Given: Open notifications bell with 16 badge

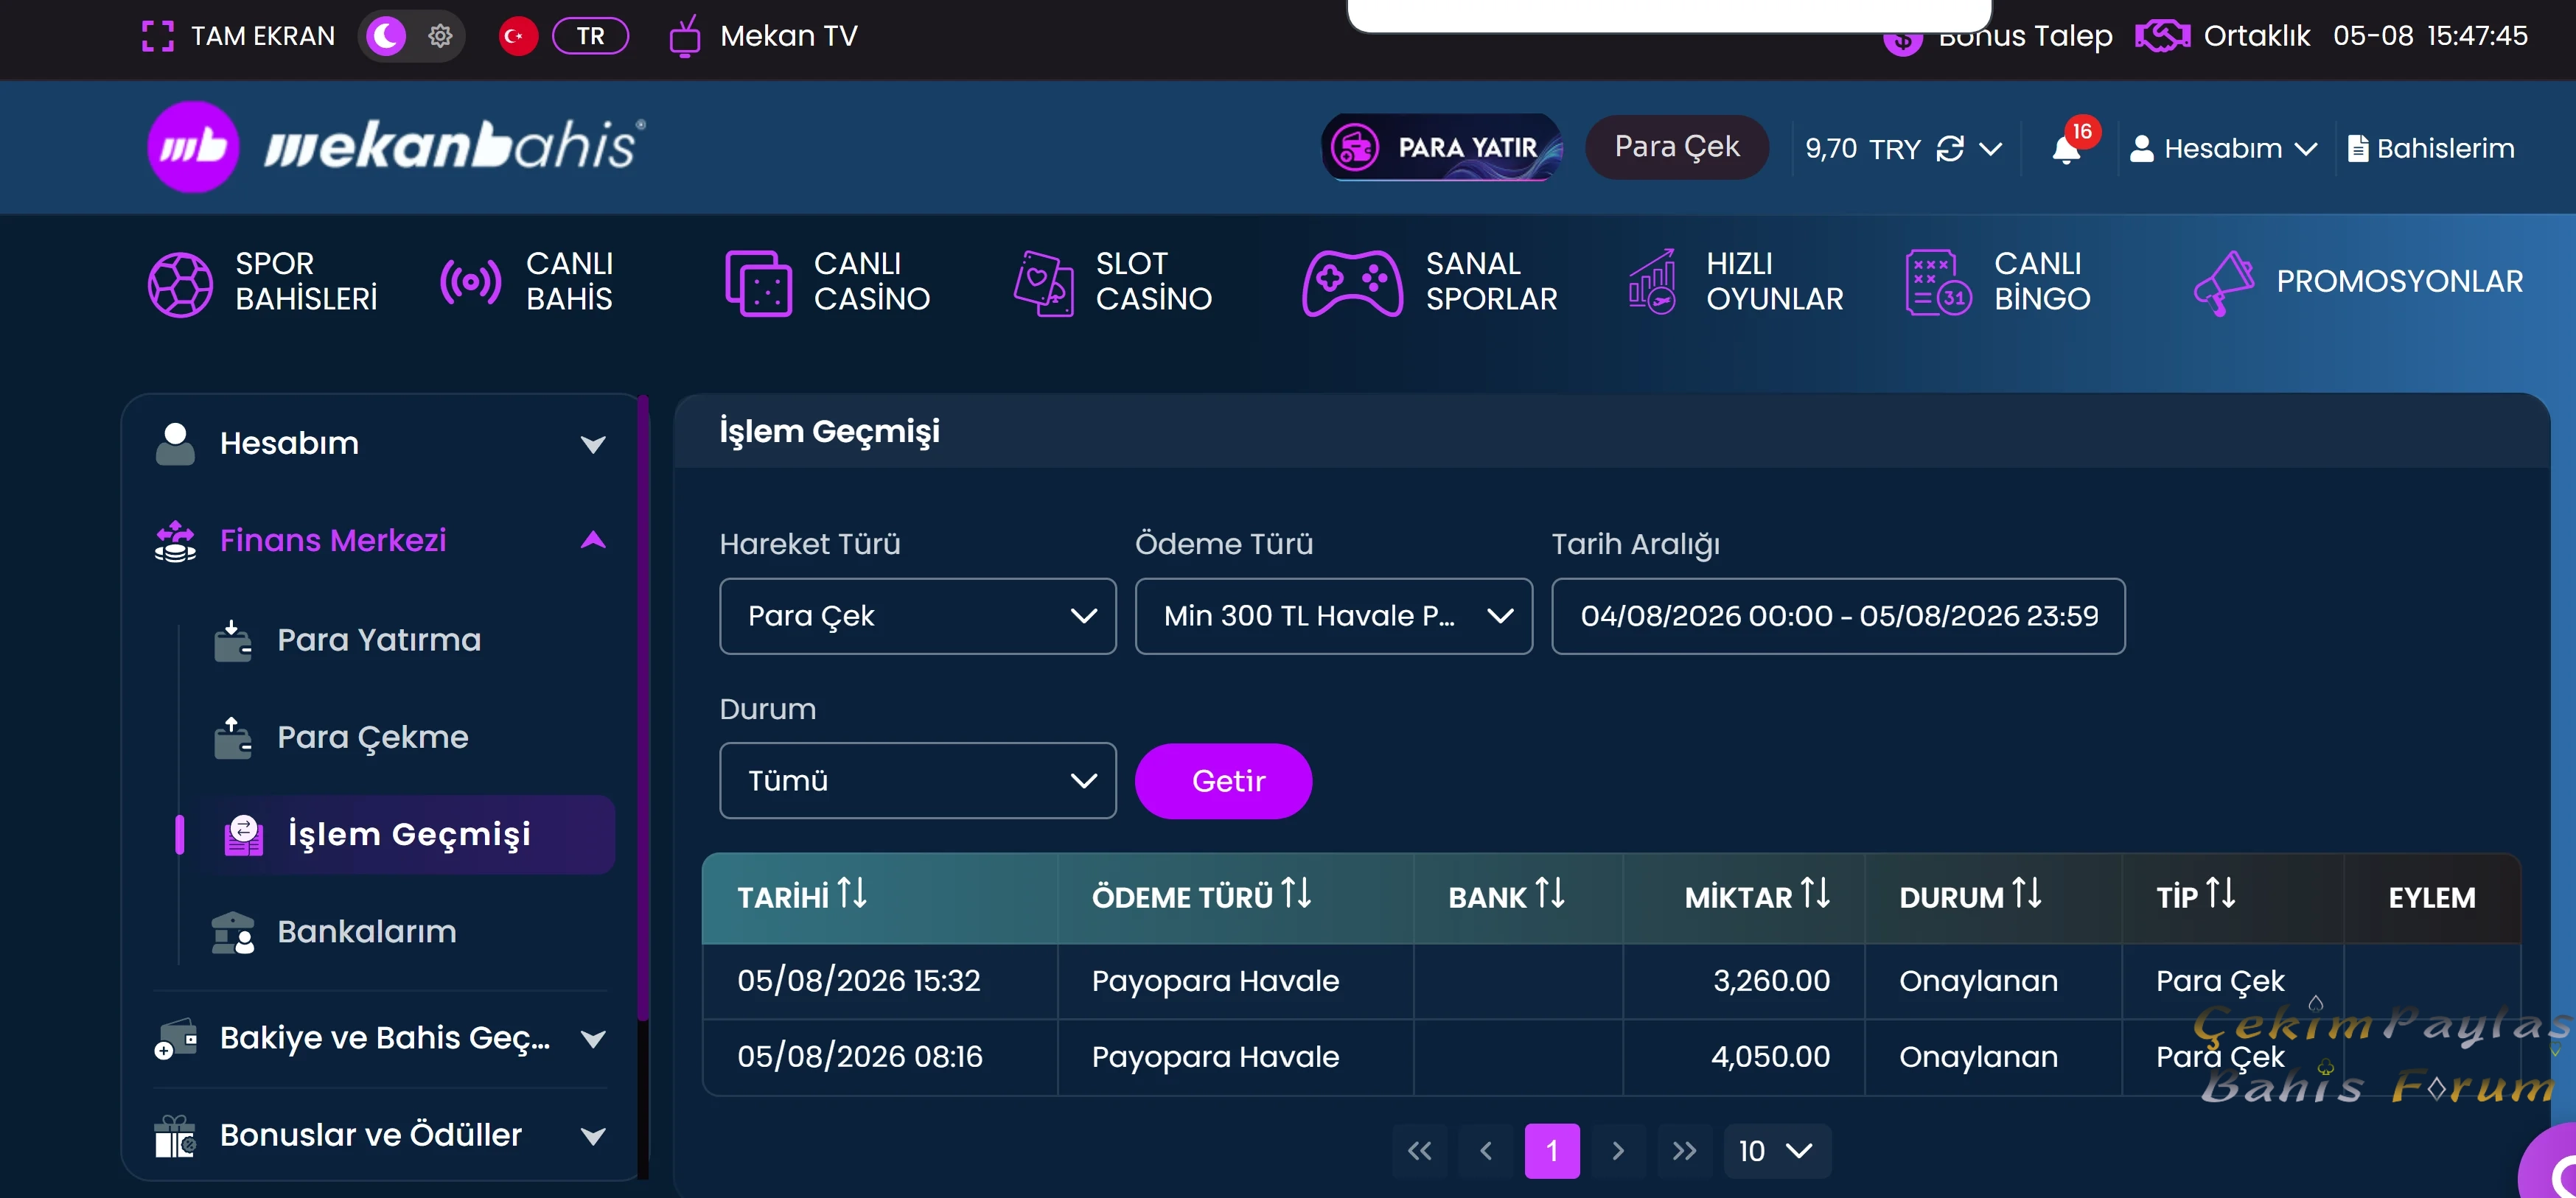Looking at the screenshot, I should coord(2066,149).
